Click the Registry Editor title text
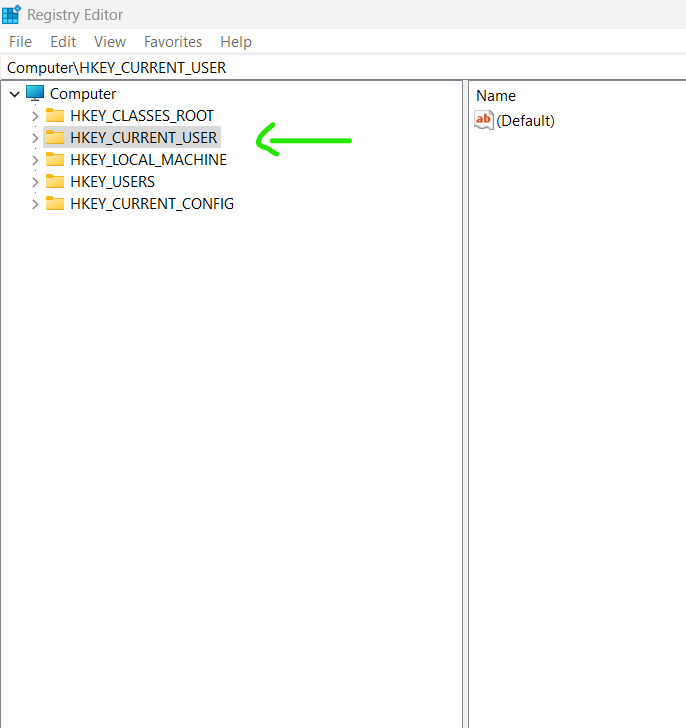This screenshot has width=686, height=728. click(x=75, y=15)
